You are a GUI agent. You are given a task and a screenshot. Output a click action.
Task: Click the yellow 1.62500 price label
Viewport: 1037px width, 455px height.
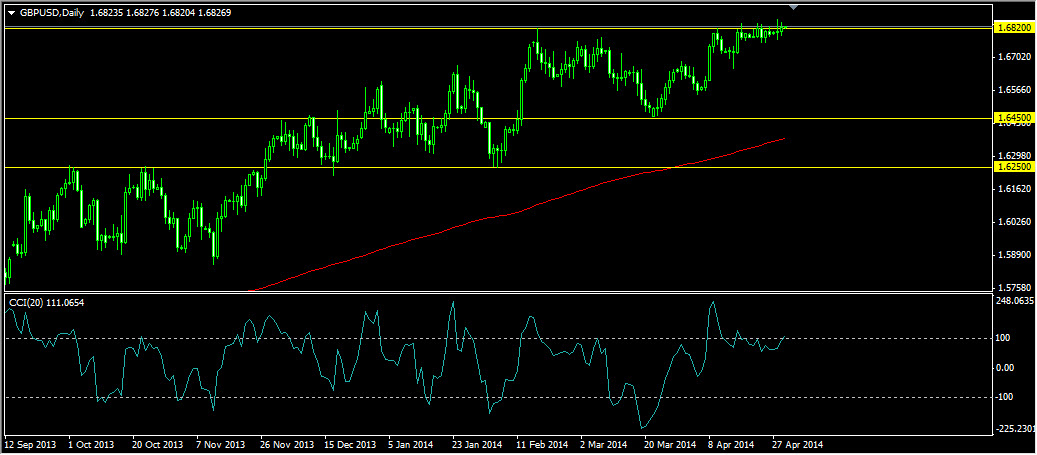tap(1014, 167)
